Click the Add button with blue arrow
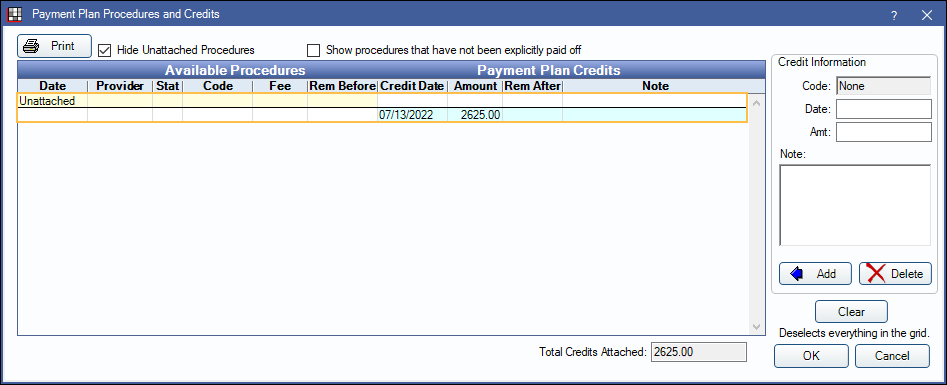This screenshot has width=947, height=385. [x=815, y=273]
